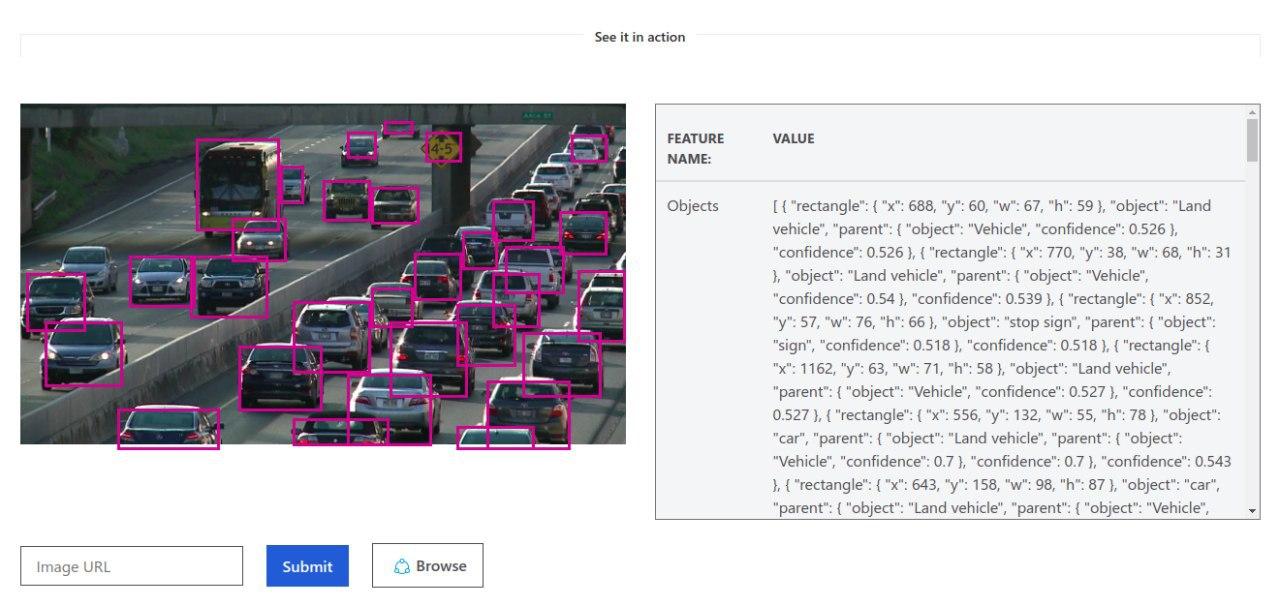This screenshot has height=606, width=1280.
Task: Click the FEATURE NAME column header
Action: (x=695, y=146)
